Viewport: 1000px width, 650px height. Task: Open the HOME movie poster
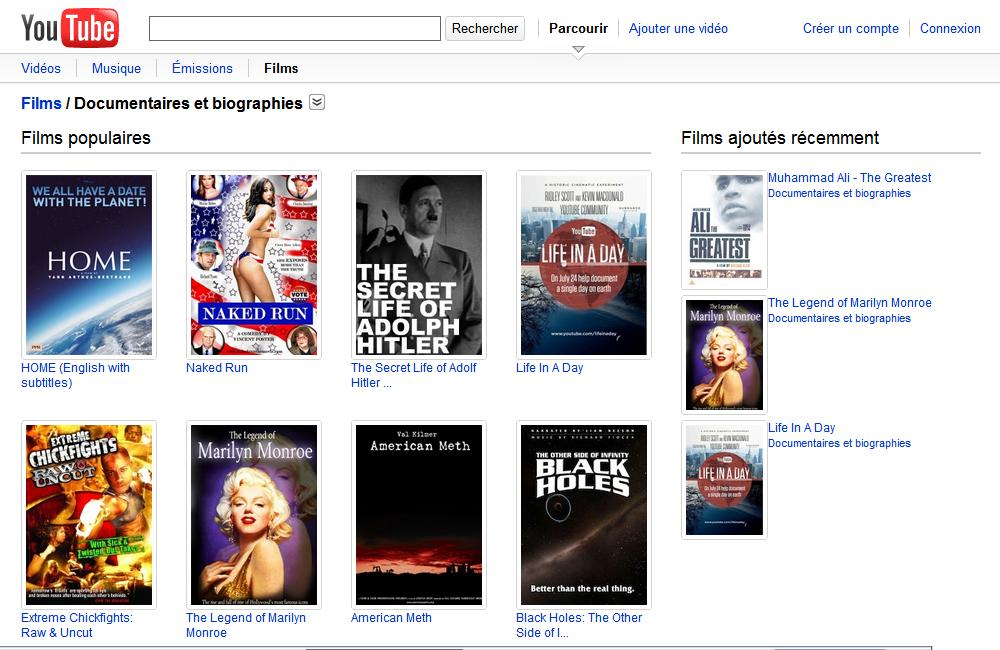click(89, 265)
